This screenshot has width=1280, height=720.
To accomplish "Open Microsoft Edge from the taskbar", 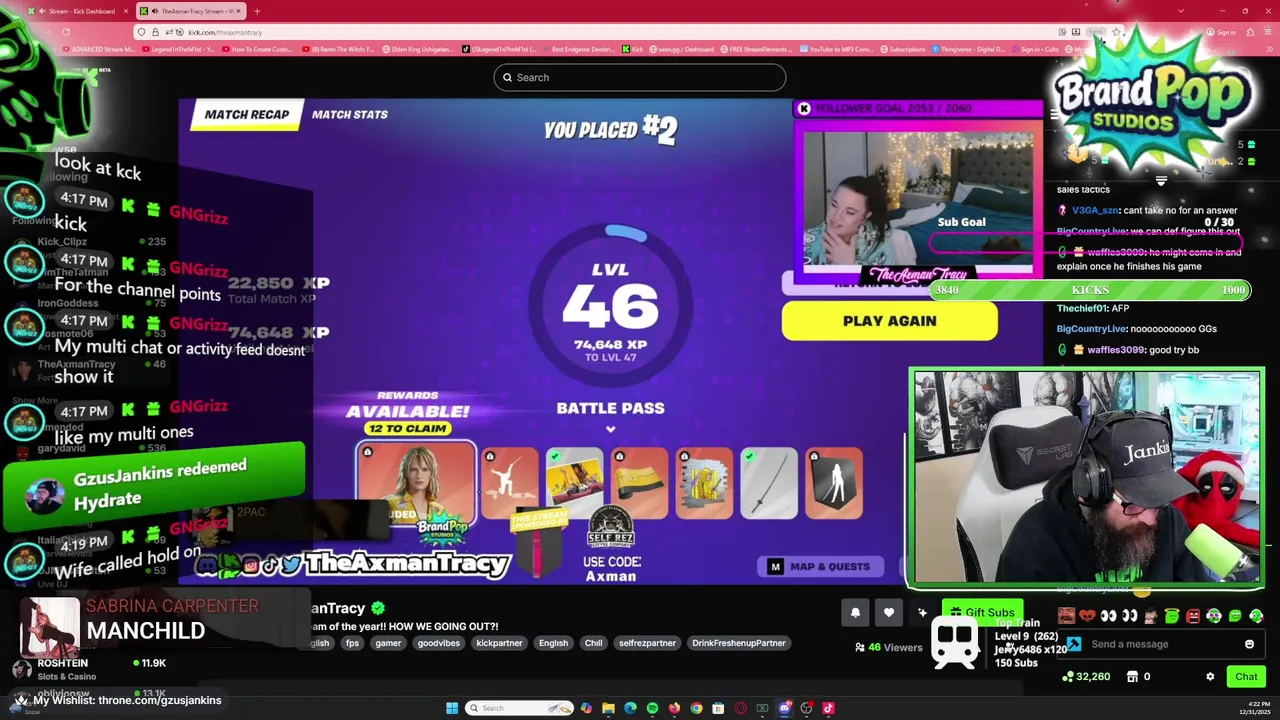I will (630, 708).
